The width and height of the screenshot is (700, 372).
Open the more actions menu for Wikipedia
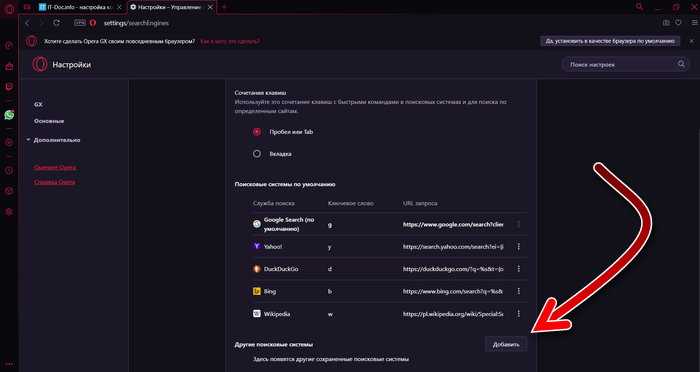coord(518,314)
